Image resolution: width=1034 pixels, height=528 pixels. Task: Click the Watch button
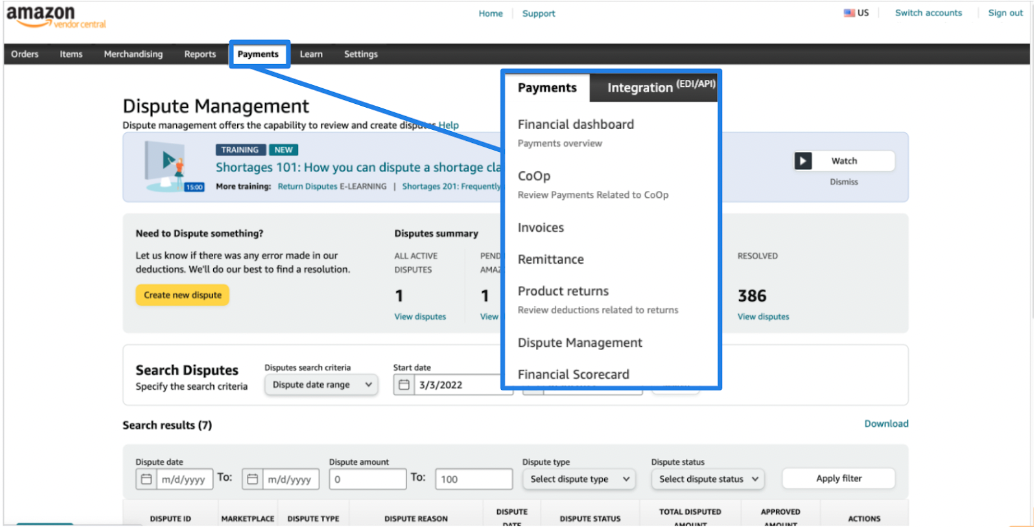coord(845,161)
